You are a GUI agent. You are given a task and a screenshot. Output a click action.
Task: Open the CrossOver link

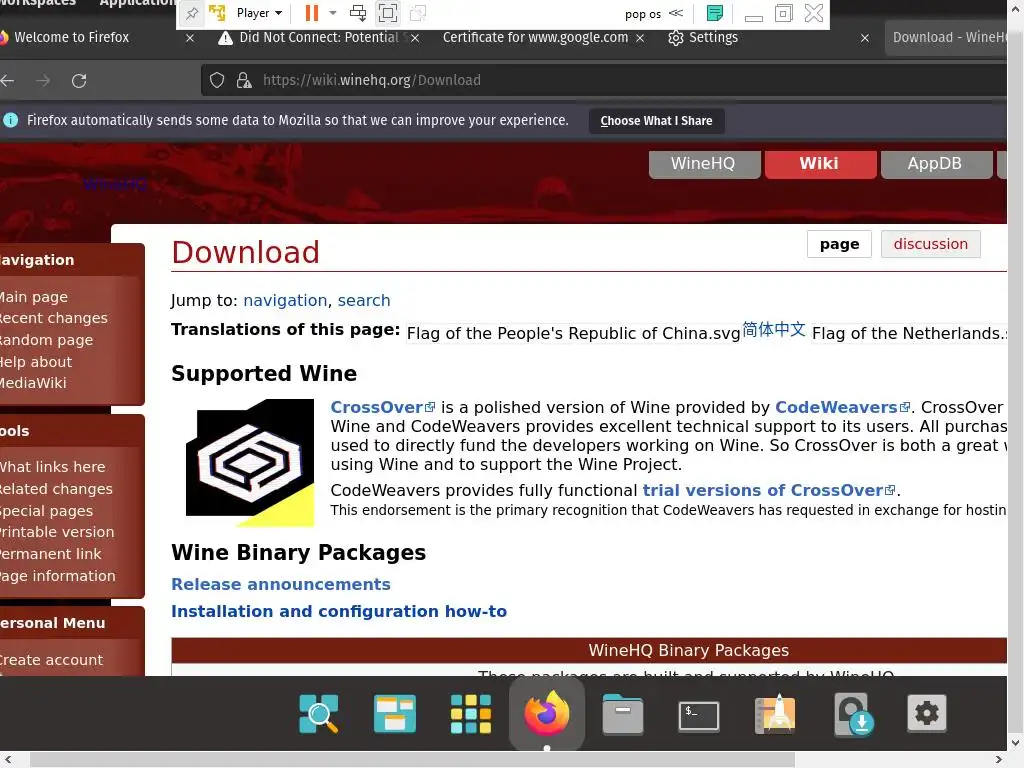[x=382, y=408]
